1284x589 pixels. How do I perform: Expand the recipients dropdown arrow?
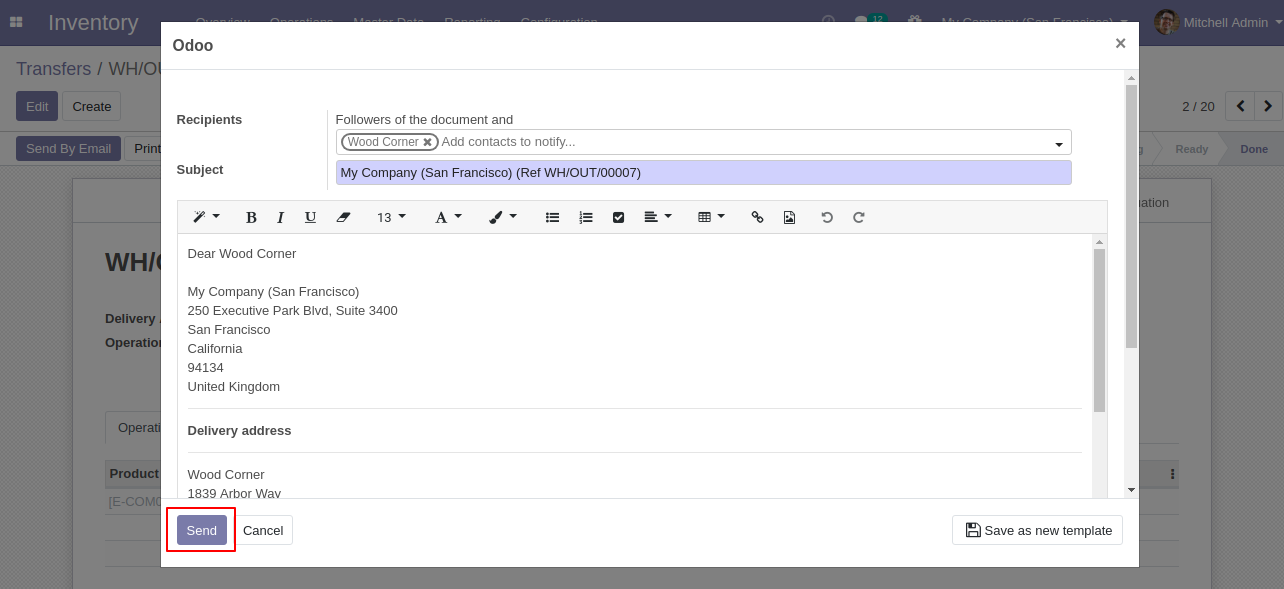click(x=1059, y=145)
